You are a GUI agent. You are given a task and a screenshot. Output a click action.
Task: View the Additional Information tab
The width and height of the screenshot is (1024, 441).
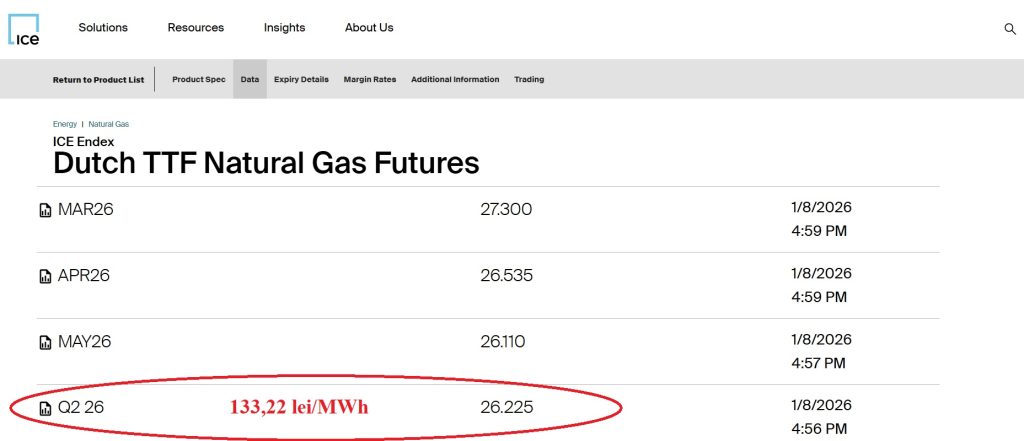[455, 80]
